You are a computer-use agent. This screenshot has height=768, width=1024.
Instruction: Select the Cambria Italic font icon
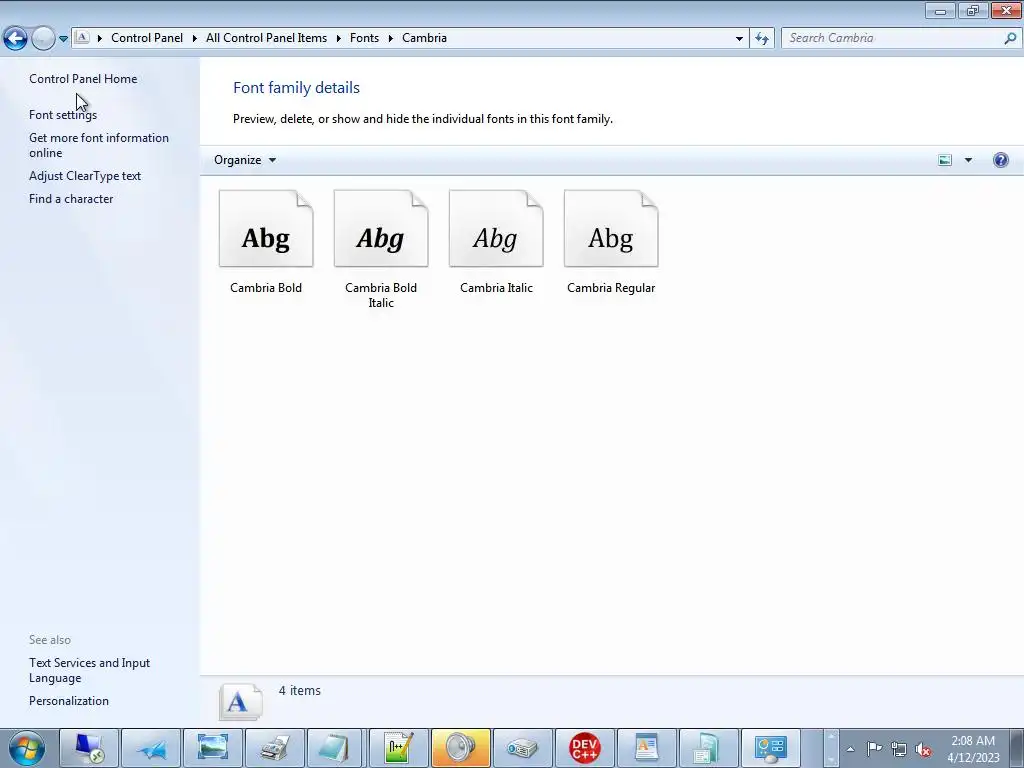tap(496, 229)
